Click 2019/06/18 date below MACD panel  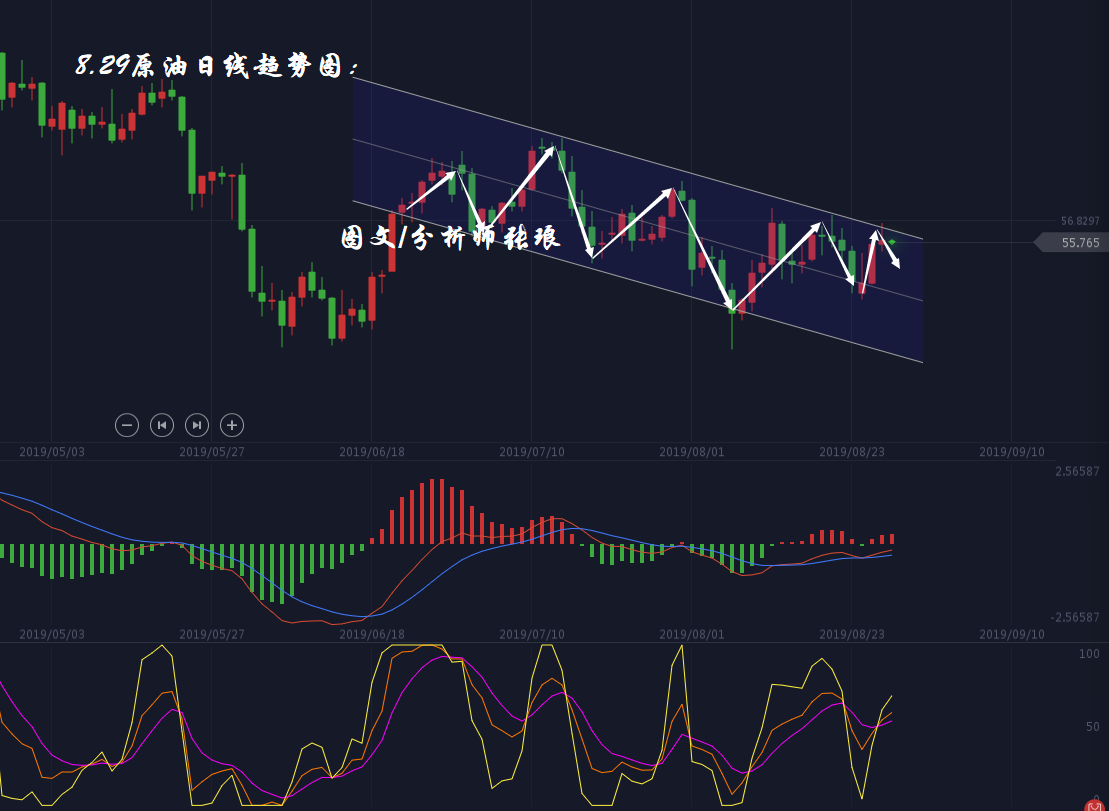[372, 634]
